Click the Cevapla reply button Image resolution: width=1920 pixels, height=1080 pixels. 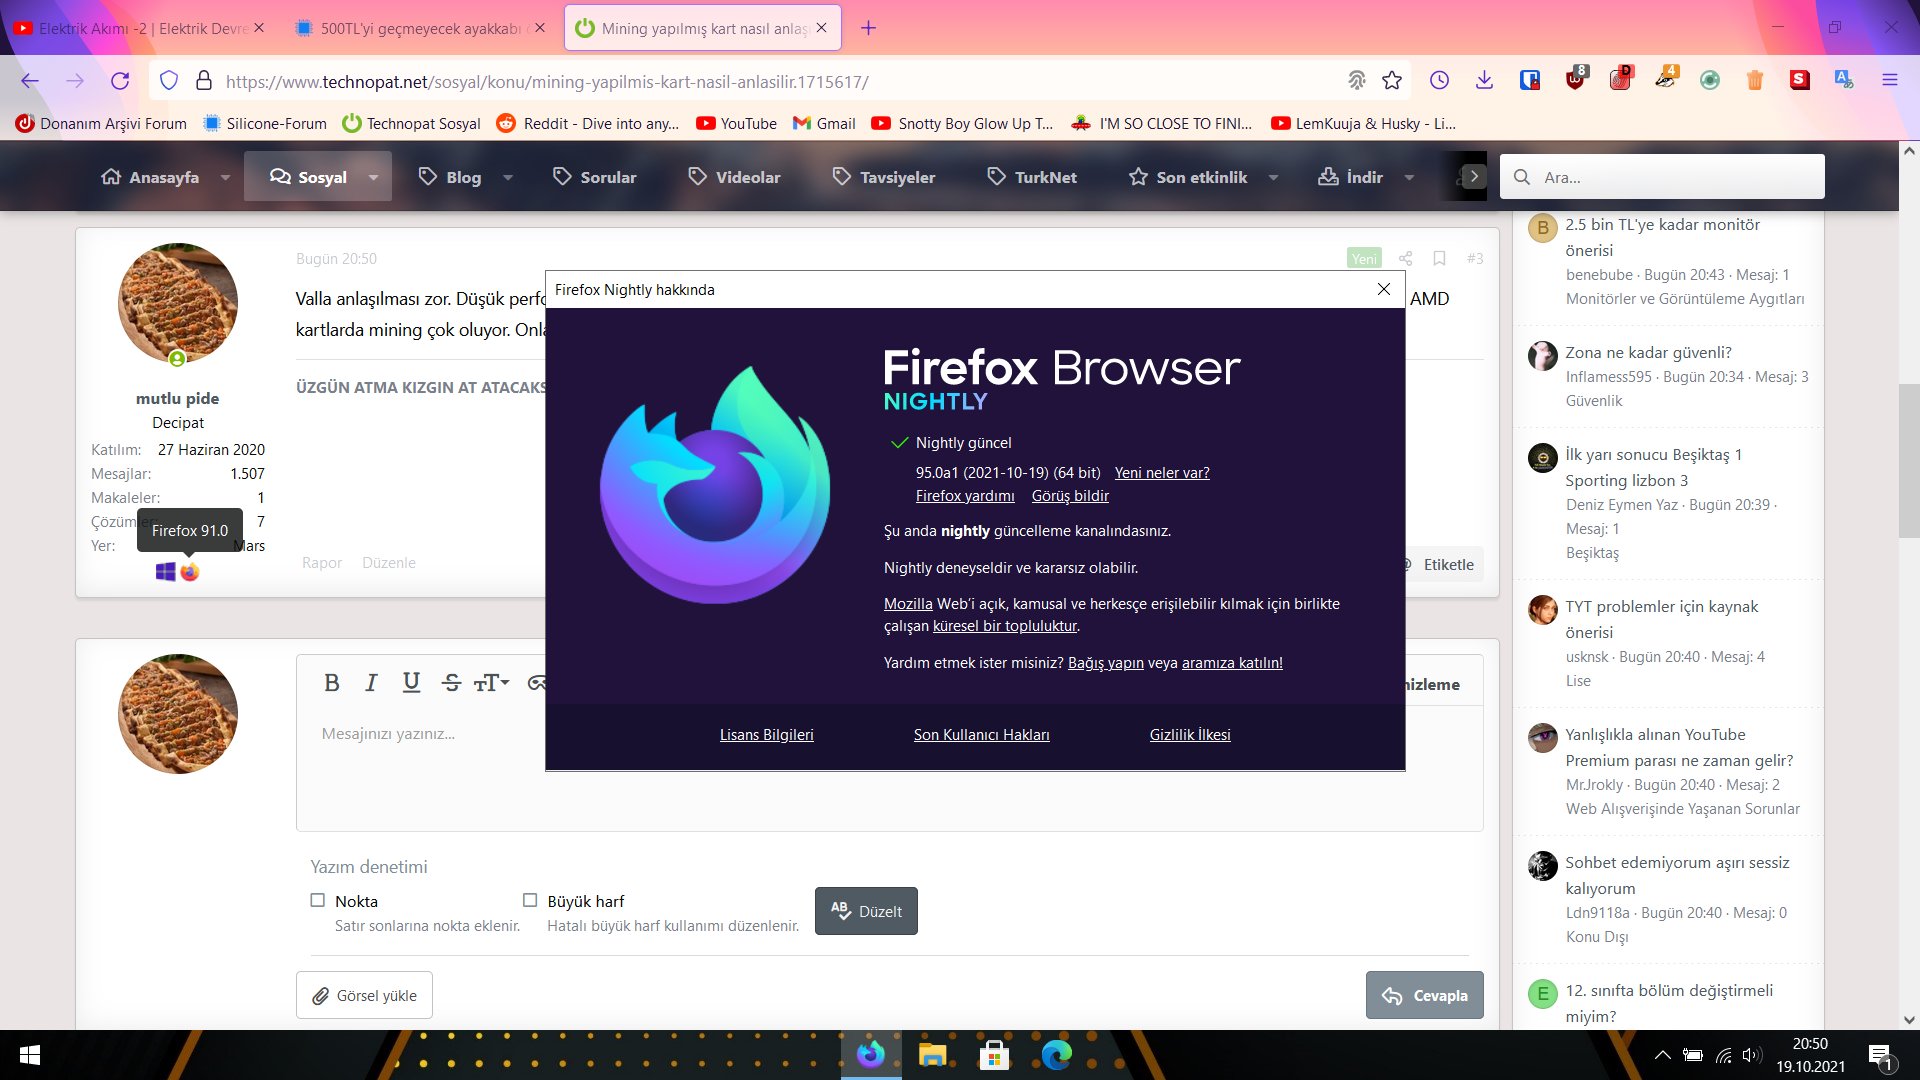[x=1424, y=995]
